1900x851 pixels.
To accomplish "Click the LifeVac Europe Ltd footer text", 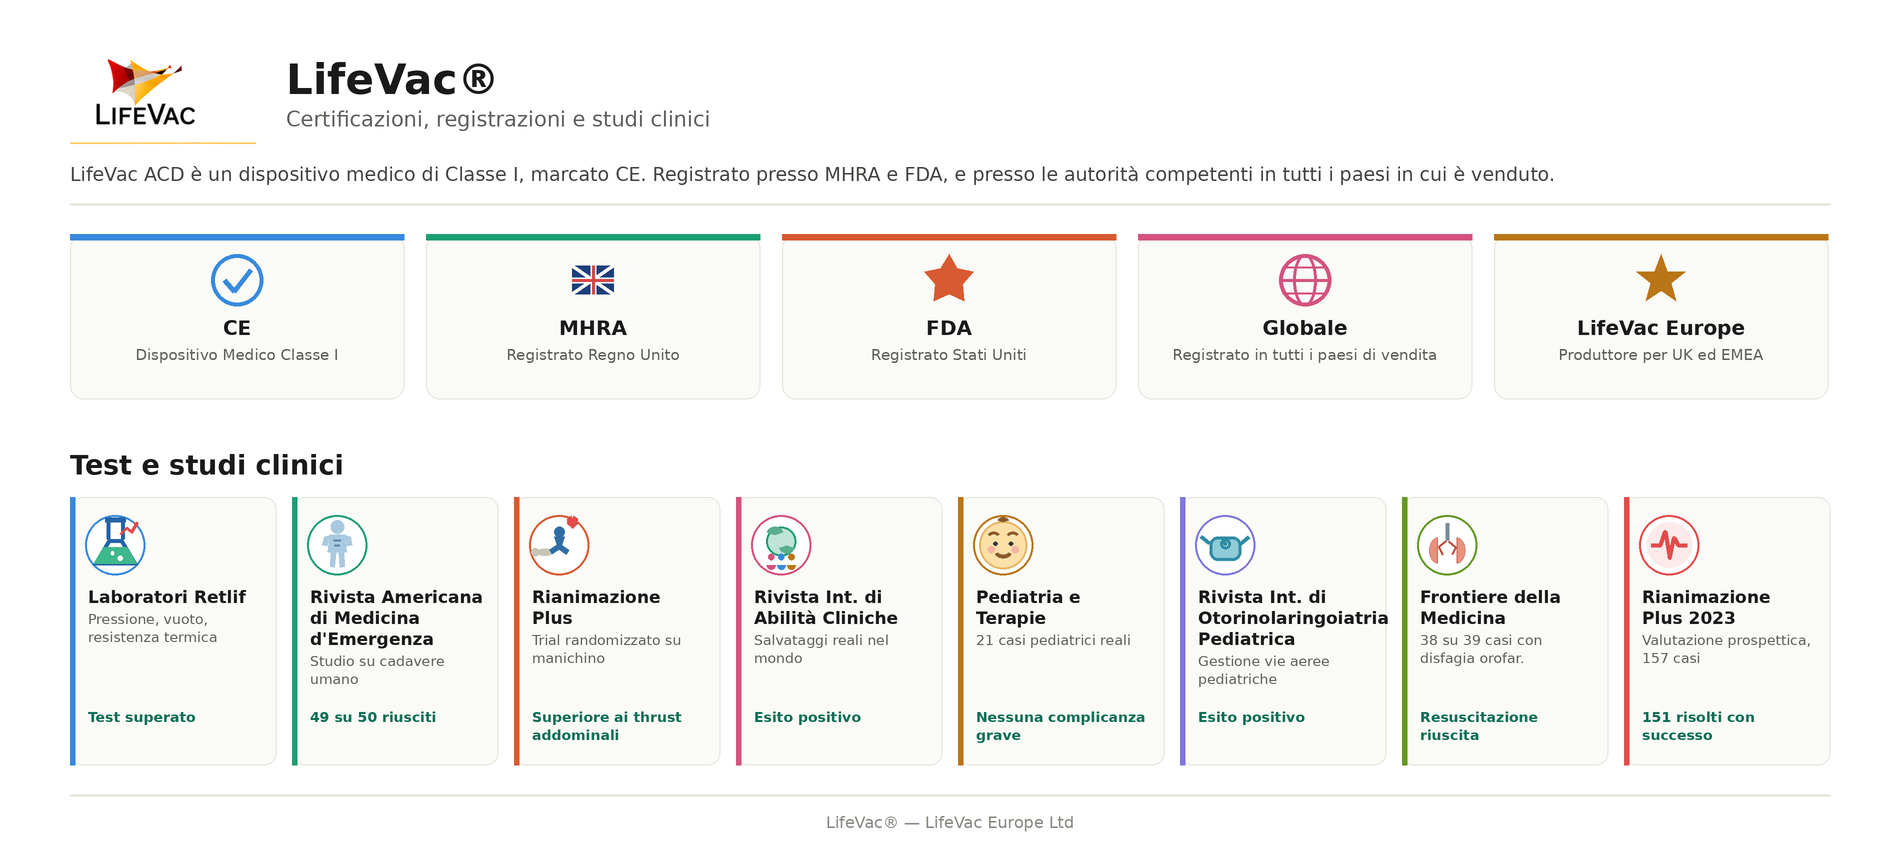I will 999,822.
